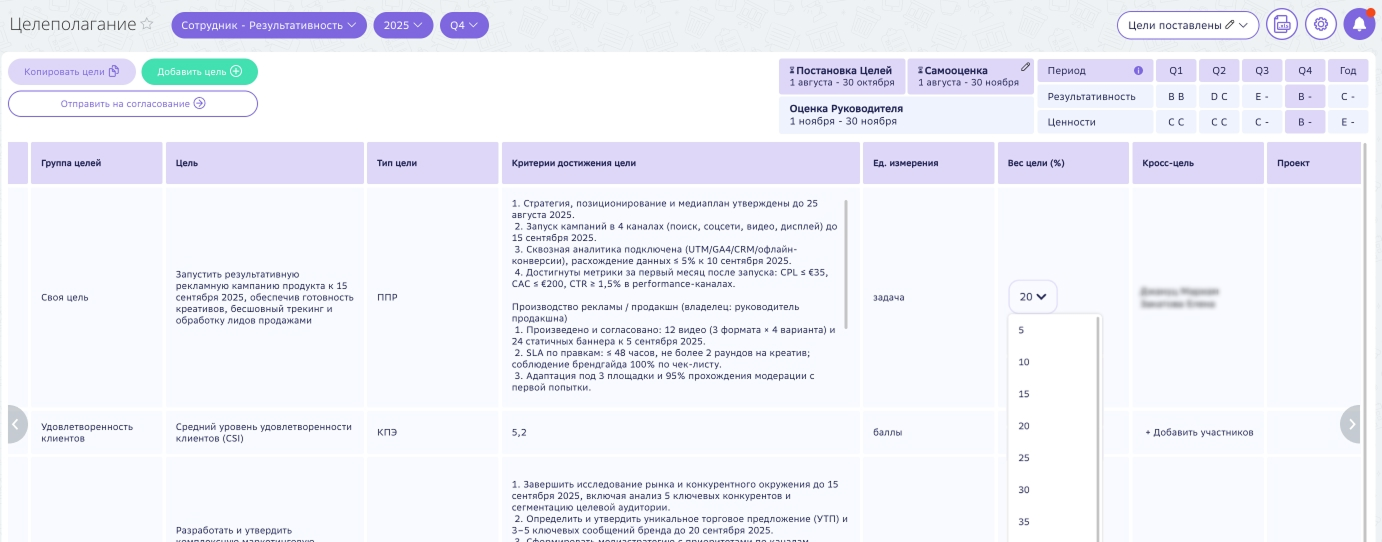Open the Q4 quarter dropdown
The height and width of the screenshot is (542, 1382).
click(x=464, y=25)
